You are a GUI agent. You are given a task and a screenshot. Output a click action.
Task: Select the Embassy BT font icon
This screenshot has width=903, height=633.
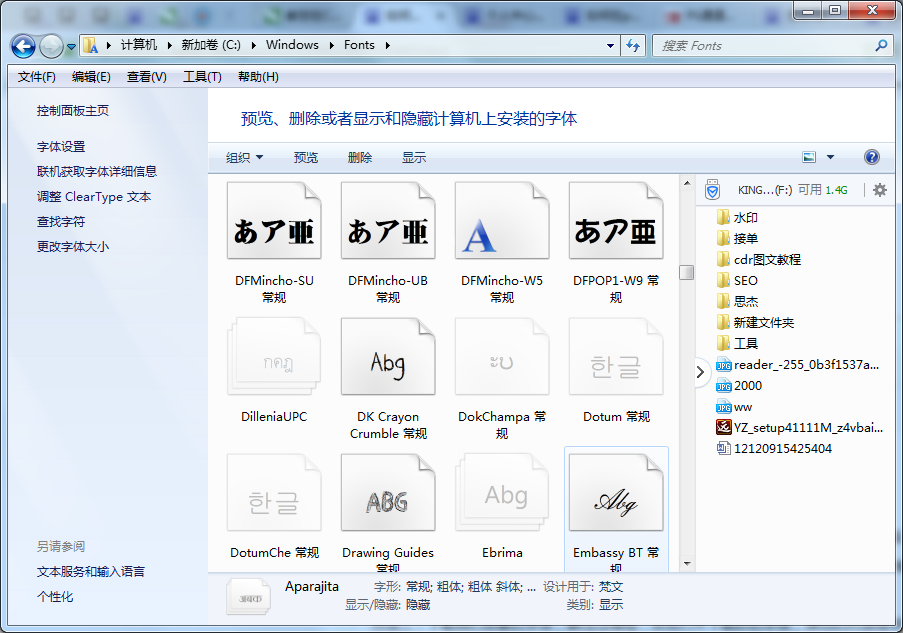616,492
